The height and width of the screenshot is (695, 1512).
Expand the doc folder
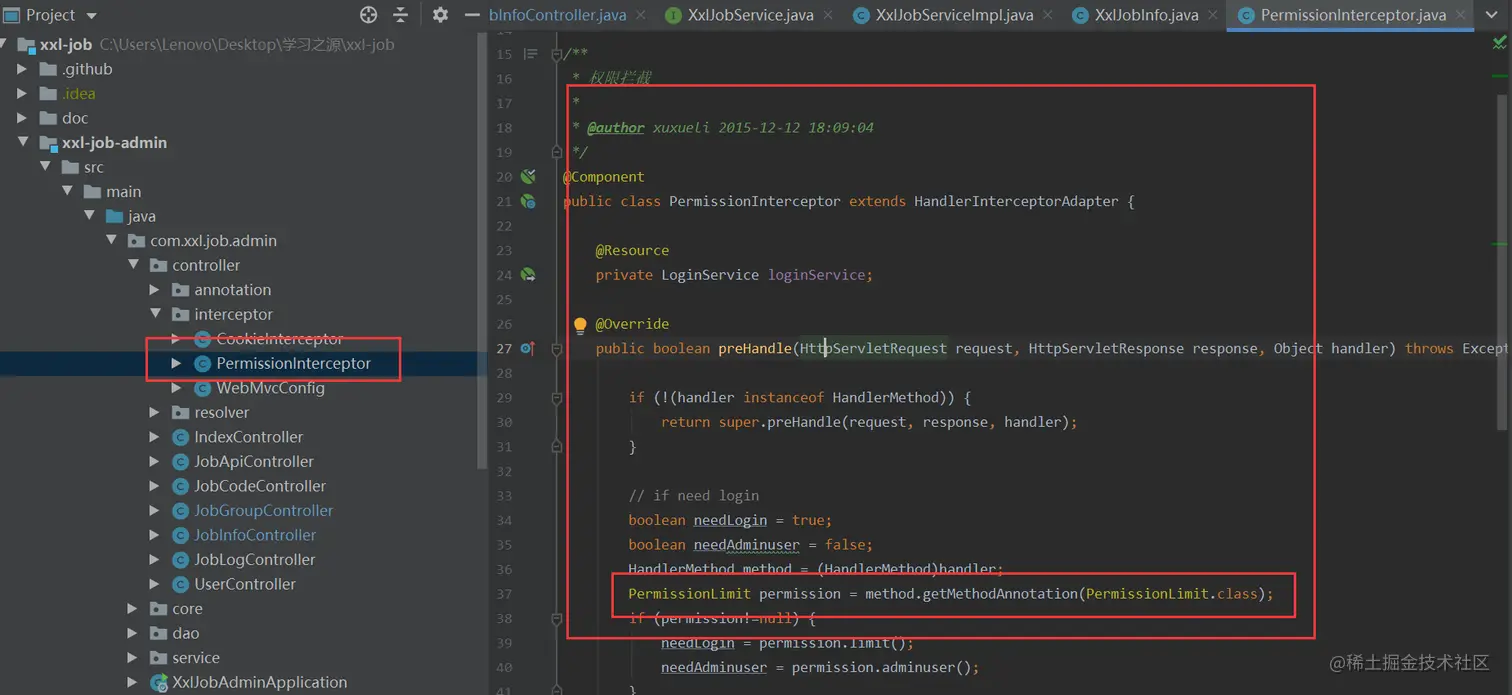point(22,118)
